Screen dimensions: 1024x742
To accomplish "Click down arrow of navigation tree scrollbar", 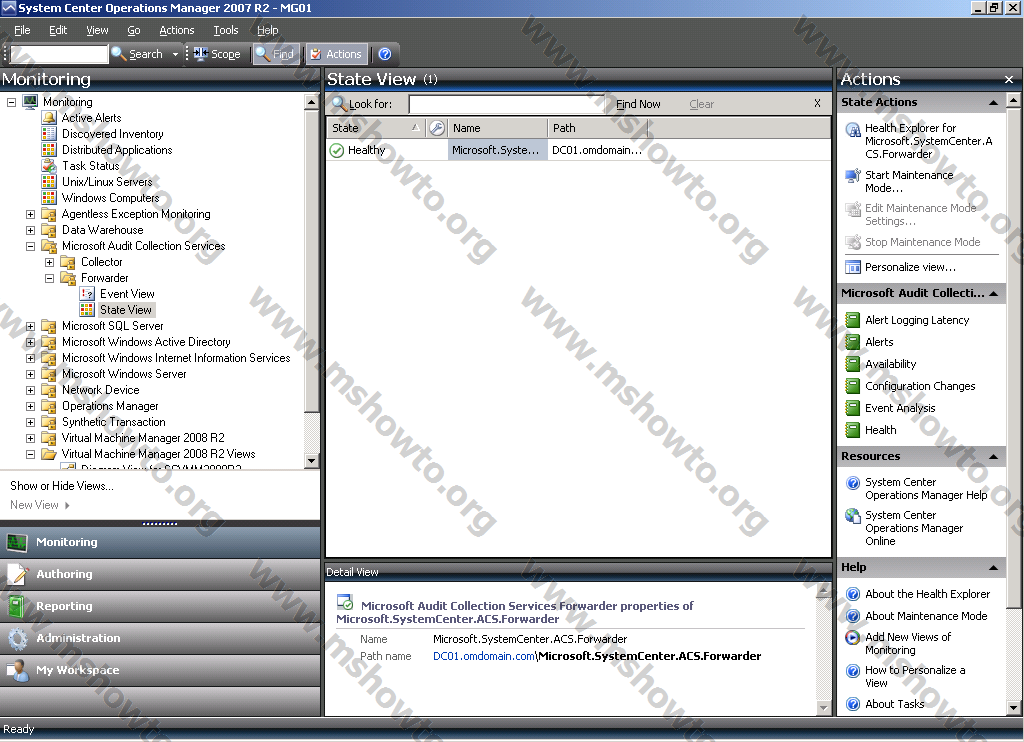I will tap(312, 461).
